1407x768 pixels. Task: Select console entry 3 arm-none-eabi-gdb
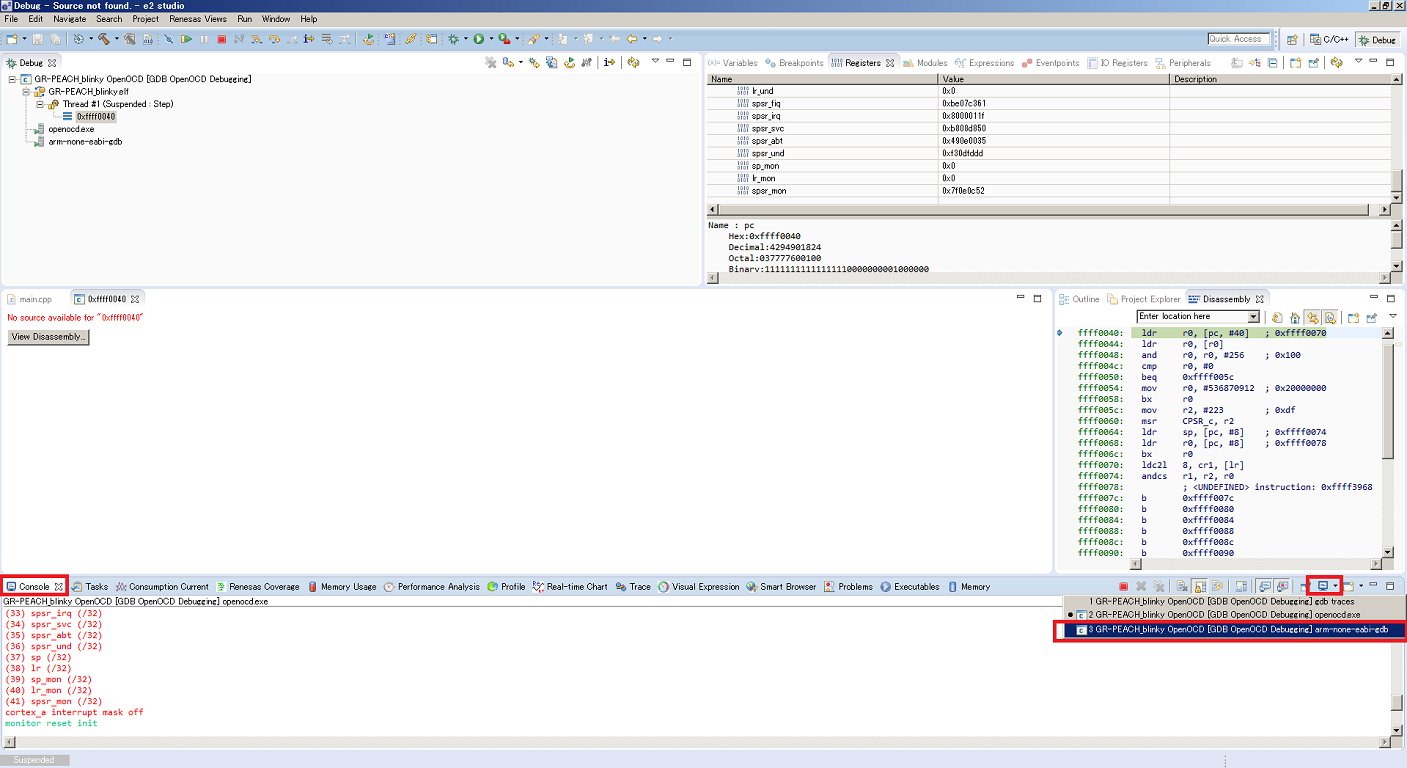click(x=1236, y=629)
